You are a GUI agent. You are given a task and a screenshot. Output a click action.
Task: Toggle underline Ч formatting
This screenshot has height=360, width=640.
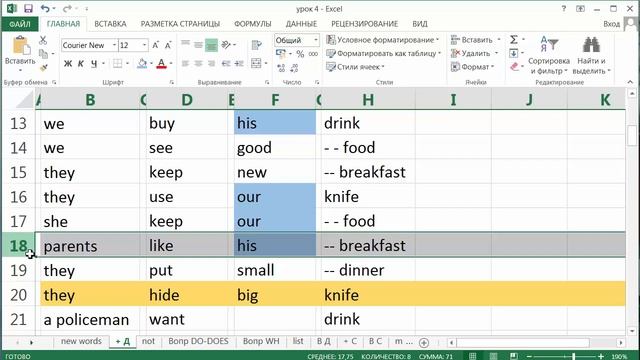tap(94, 63)
